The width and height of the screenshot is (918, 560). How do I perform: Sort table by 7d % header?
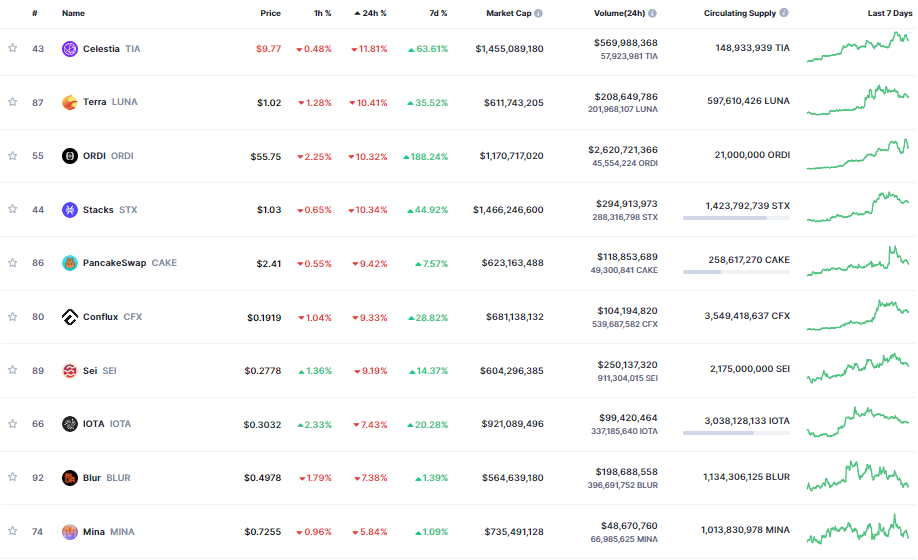(x=439, y=13)
